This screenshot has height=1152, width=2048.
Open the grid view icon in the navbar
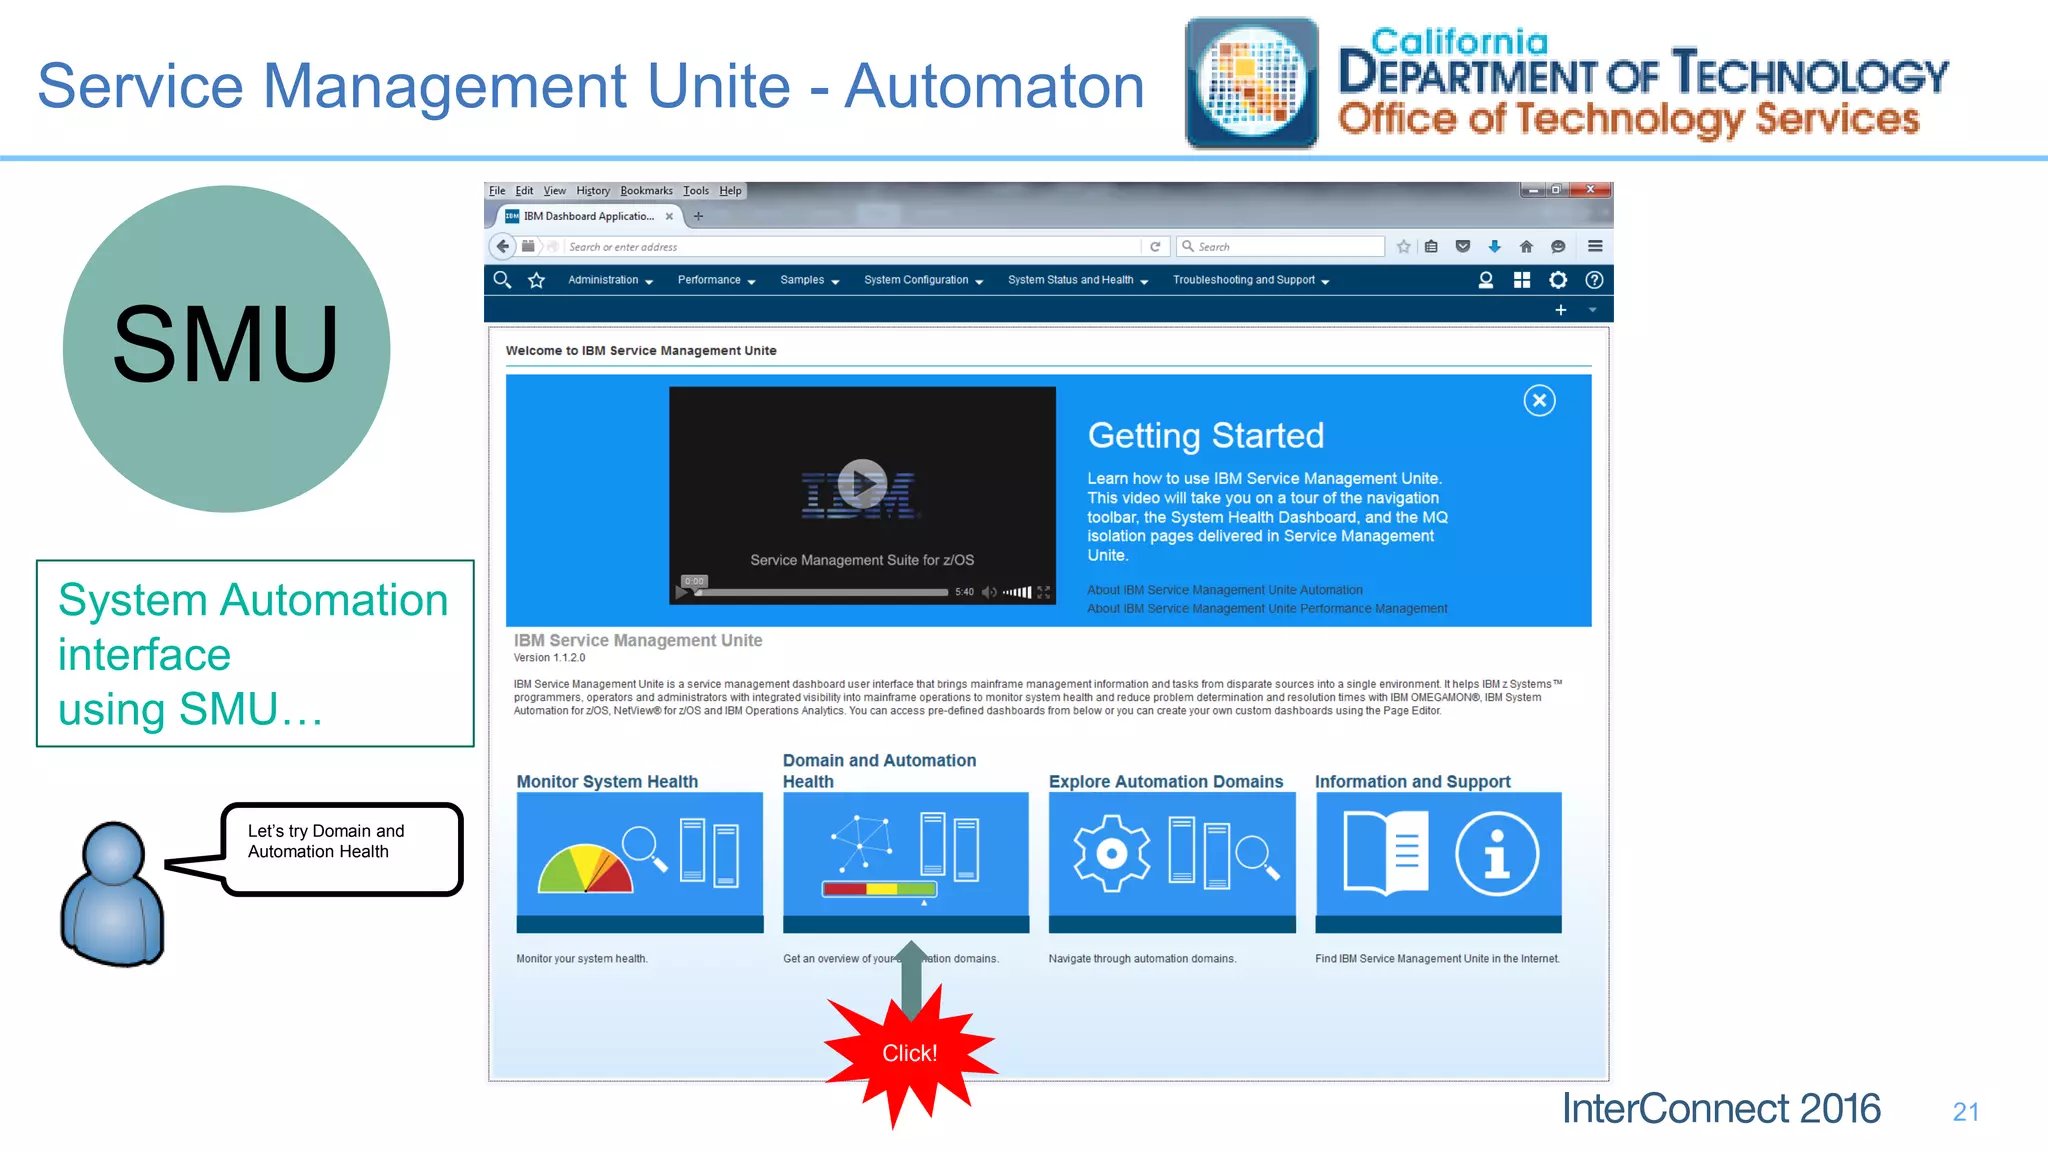pyautogui.click(x=1522, y=280)
